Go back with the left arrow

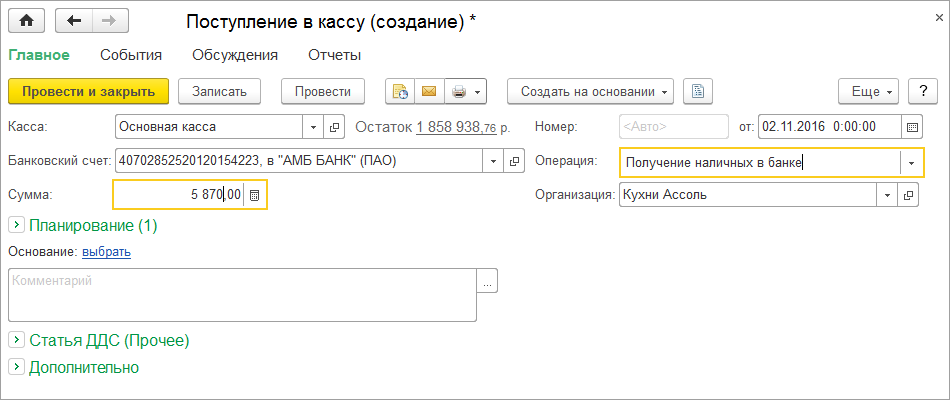click(74, 20)
